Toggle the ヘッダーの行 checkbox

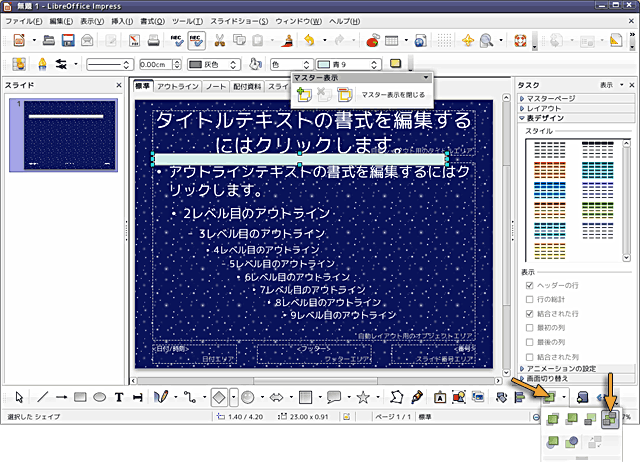pyautogui.click(x=530, y=285)
